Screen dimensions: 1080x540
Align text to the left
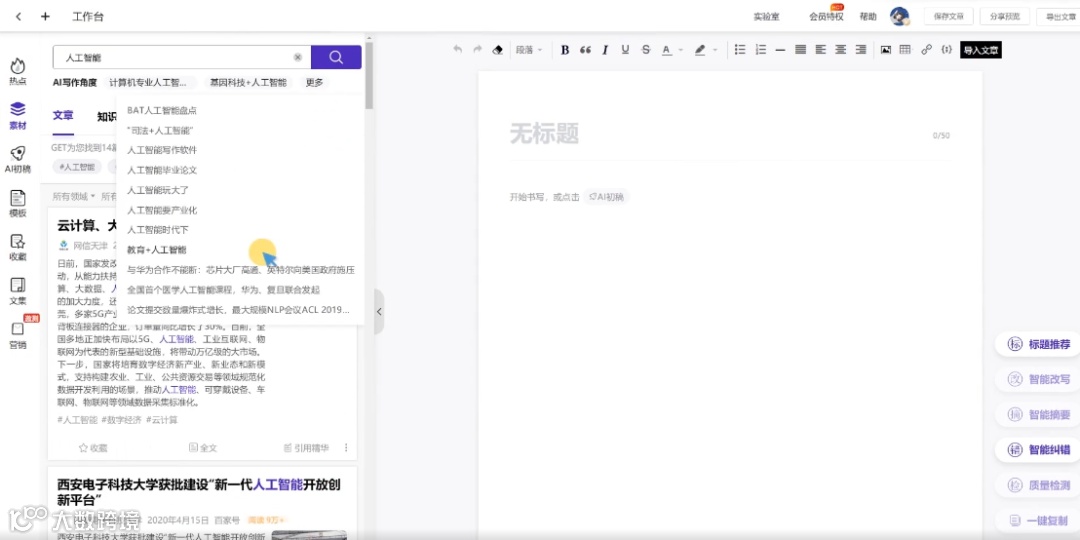coord(820,50)
